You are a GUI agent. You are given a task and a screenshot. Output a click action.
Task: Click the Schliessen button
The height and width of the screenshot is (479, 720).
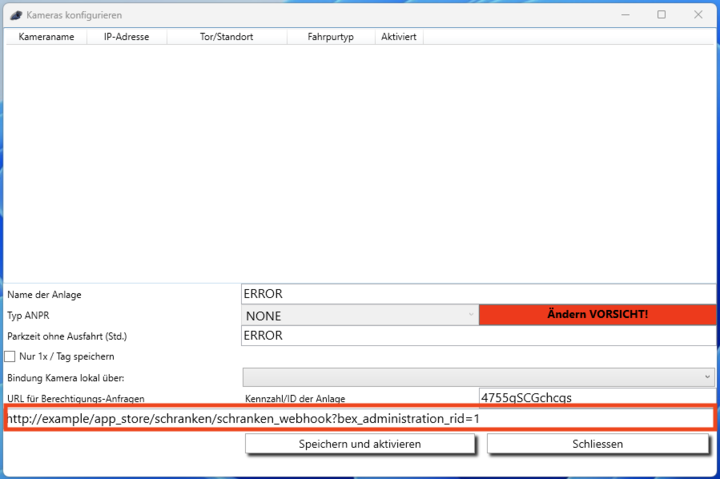pos(598,444)
